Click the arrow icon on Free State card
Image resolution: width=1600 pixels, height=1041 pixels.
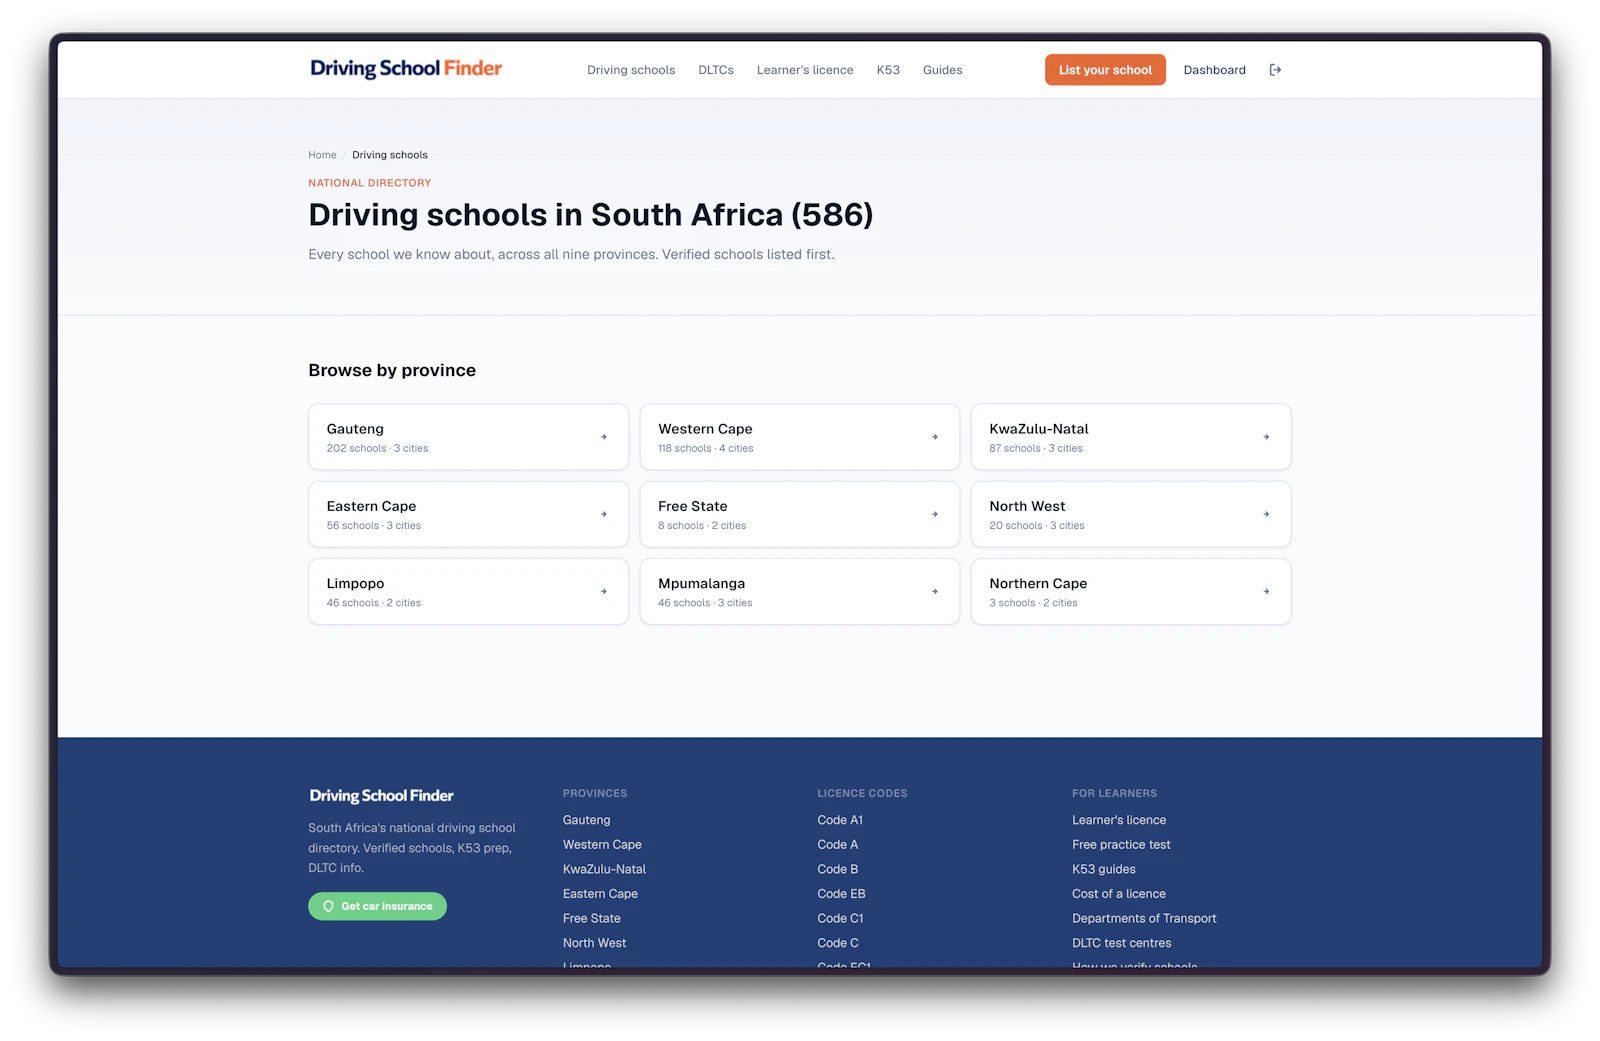[x=935, y=514]
